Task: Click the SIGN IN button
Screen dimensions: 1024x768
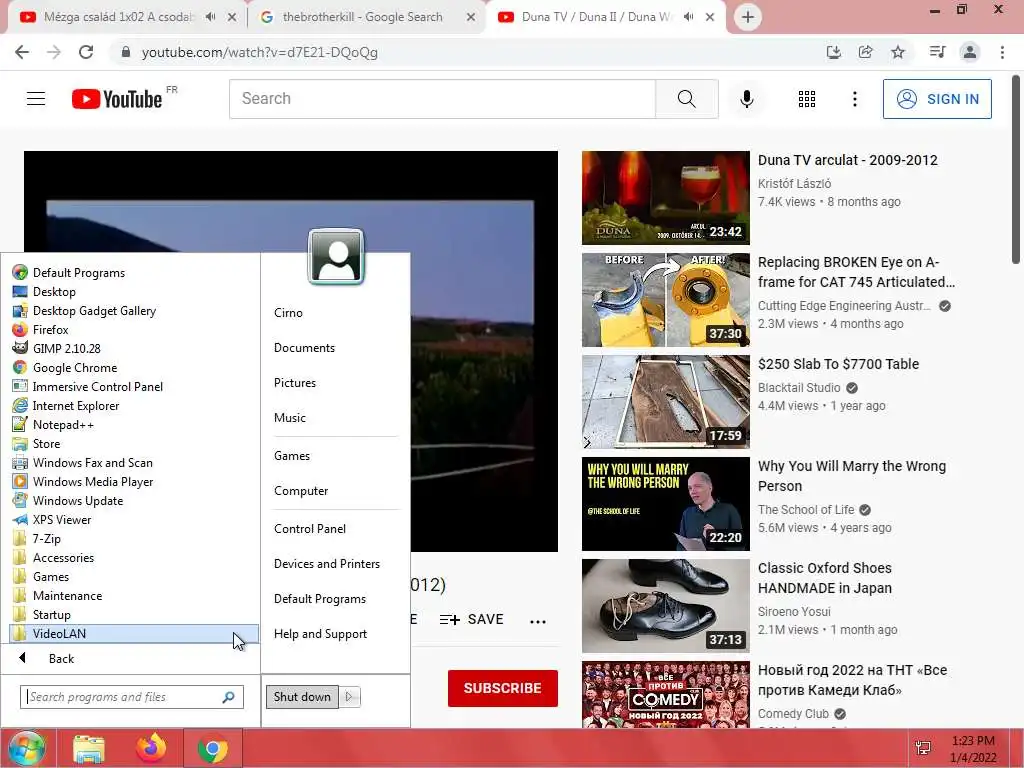Action: point(937,99)
